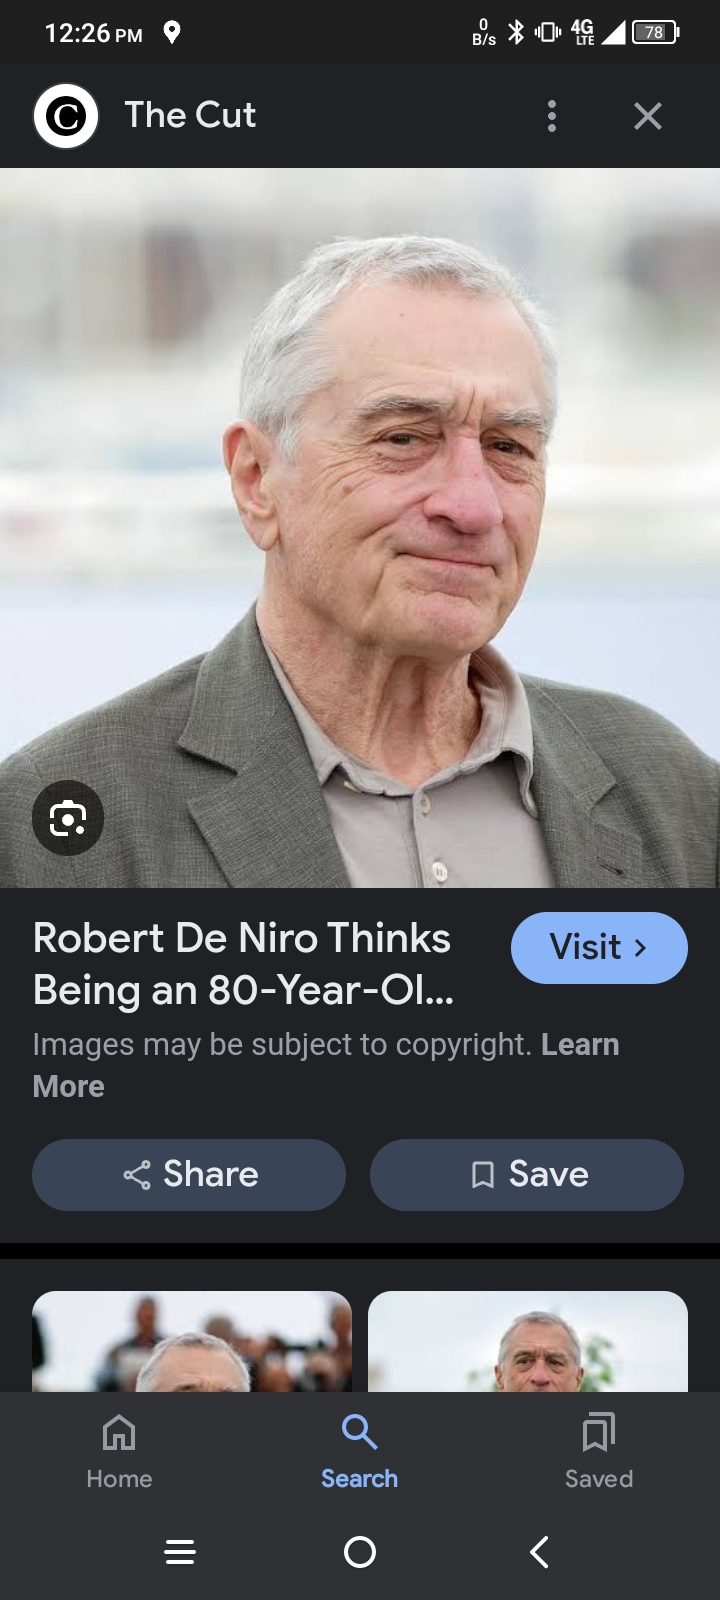Tap the Android recents menu button

tap(180, 1552)
